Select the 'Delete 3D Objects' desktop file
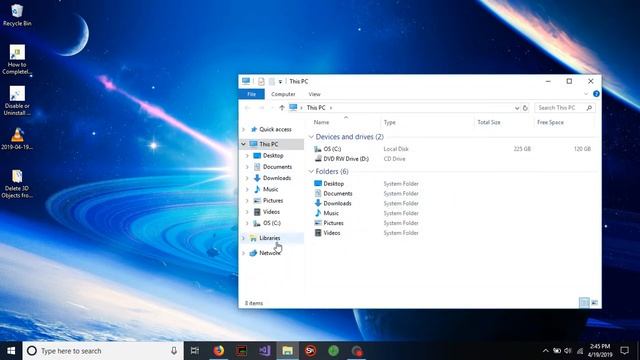 tap(17, 184)
